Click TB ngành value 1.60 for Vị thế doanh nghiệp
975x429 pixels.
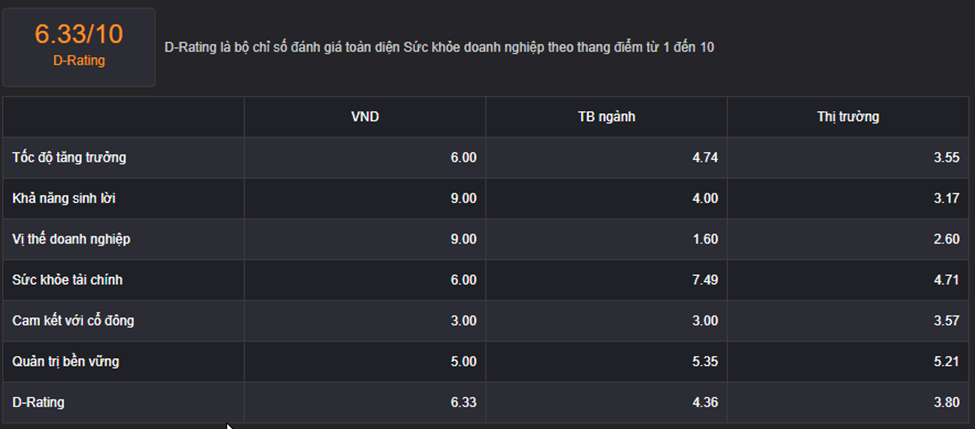[x=705, y=239]
